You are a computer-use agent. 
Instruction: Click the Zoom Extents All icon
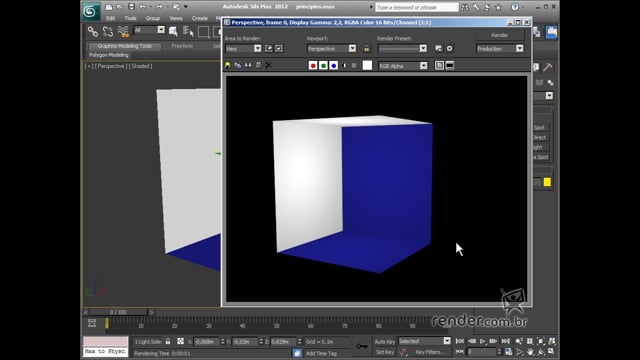[551, 341]
